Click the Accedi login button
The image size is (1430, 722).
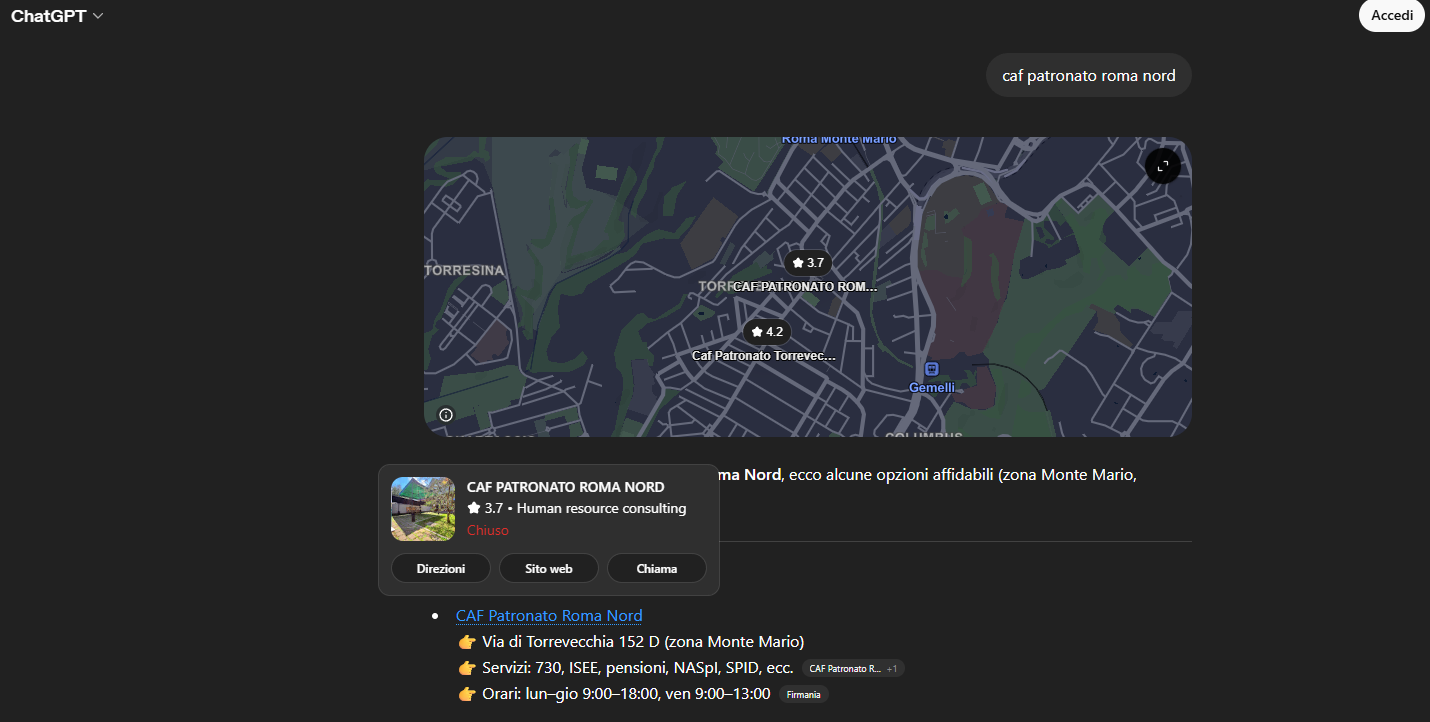(x=1391, y=16)
